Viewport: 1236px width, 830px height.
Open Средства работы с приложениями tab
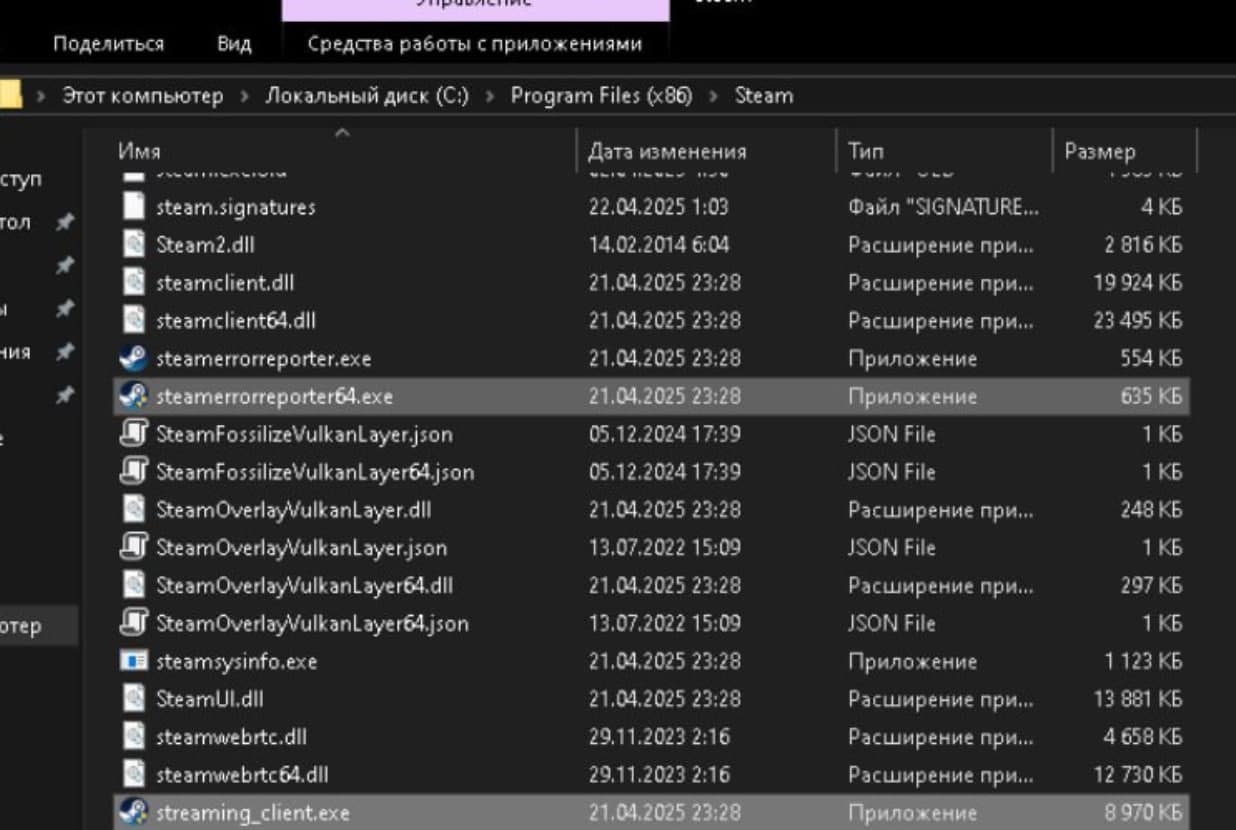click(x=474, y=44)
